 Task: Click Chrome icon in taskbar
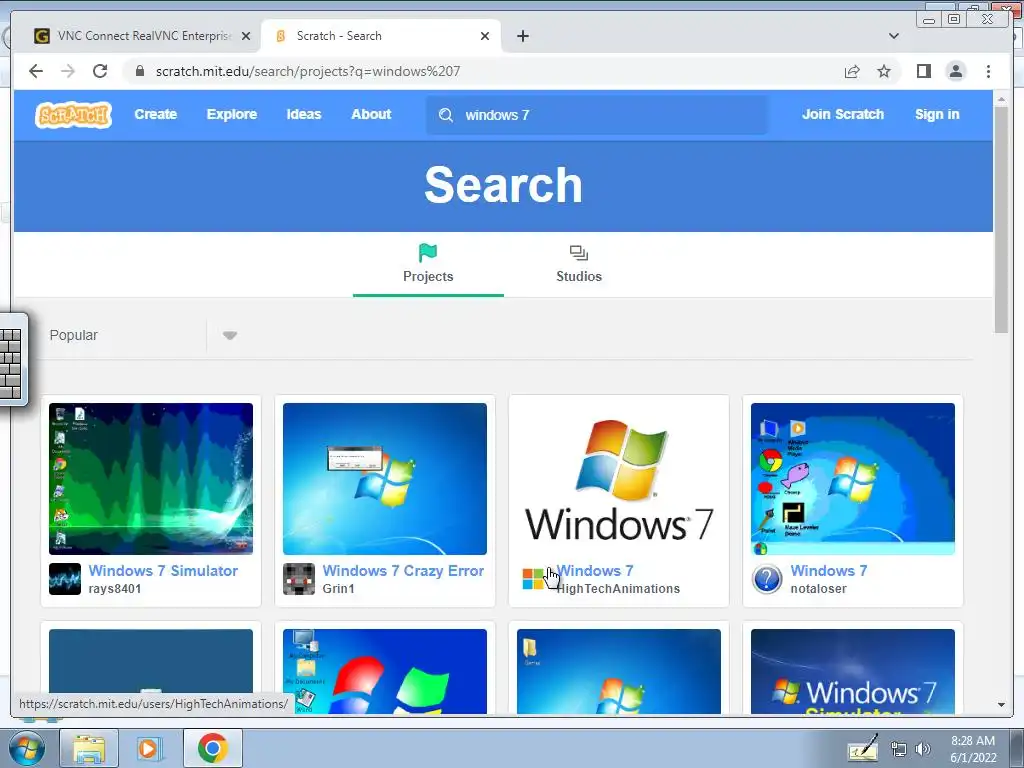[x=212, y=749]
